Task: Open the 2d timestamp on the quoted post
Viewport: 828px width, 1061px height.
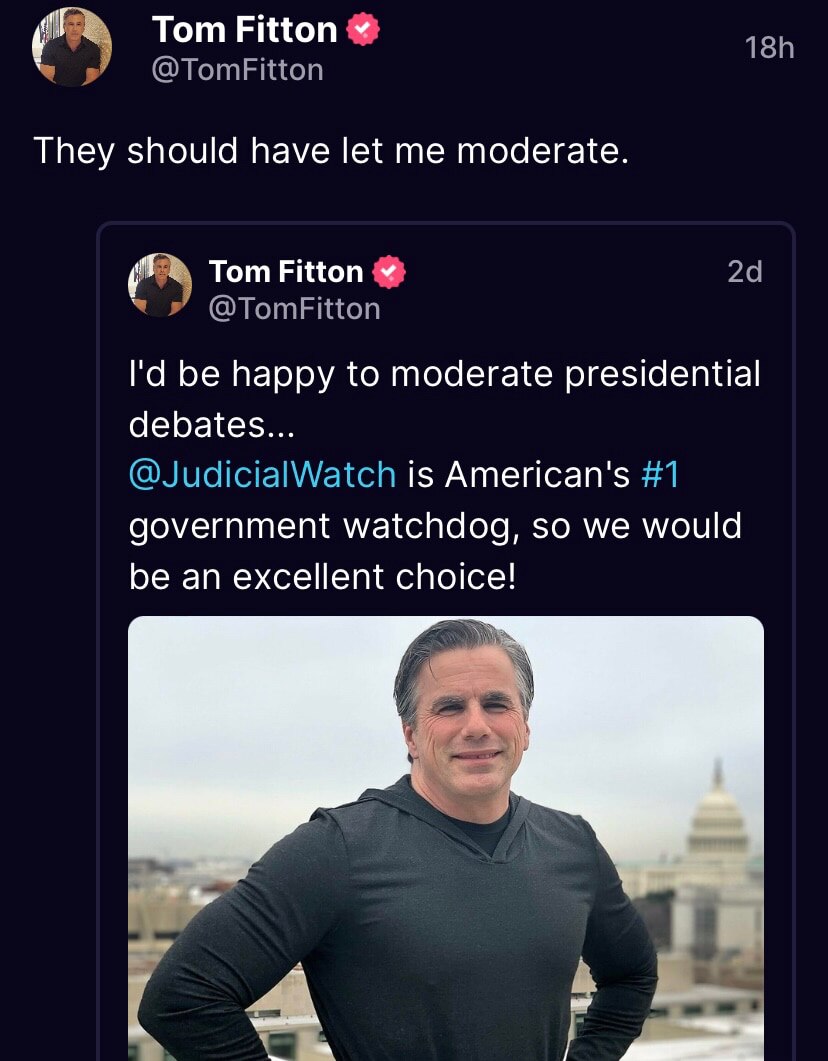Action: point(744,272)
